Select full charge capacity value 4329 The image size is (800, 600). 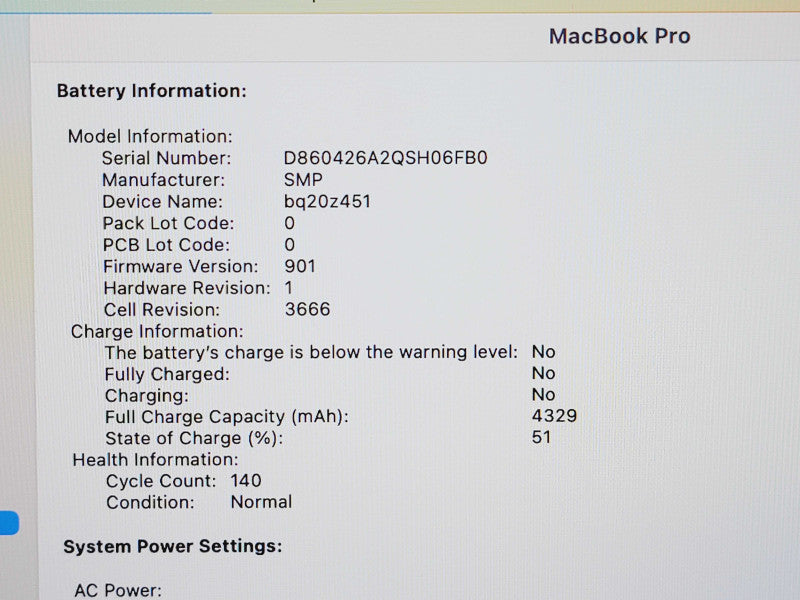tap(554, 416)
